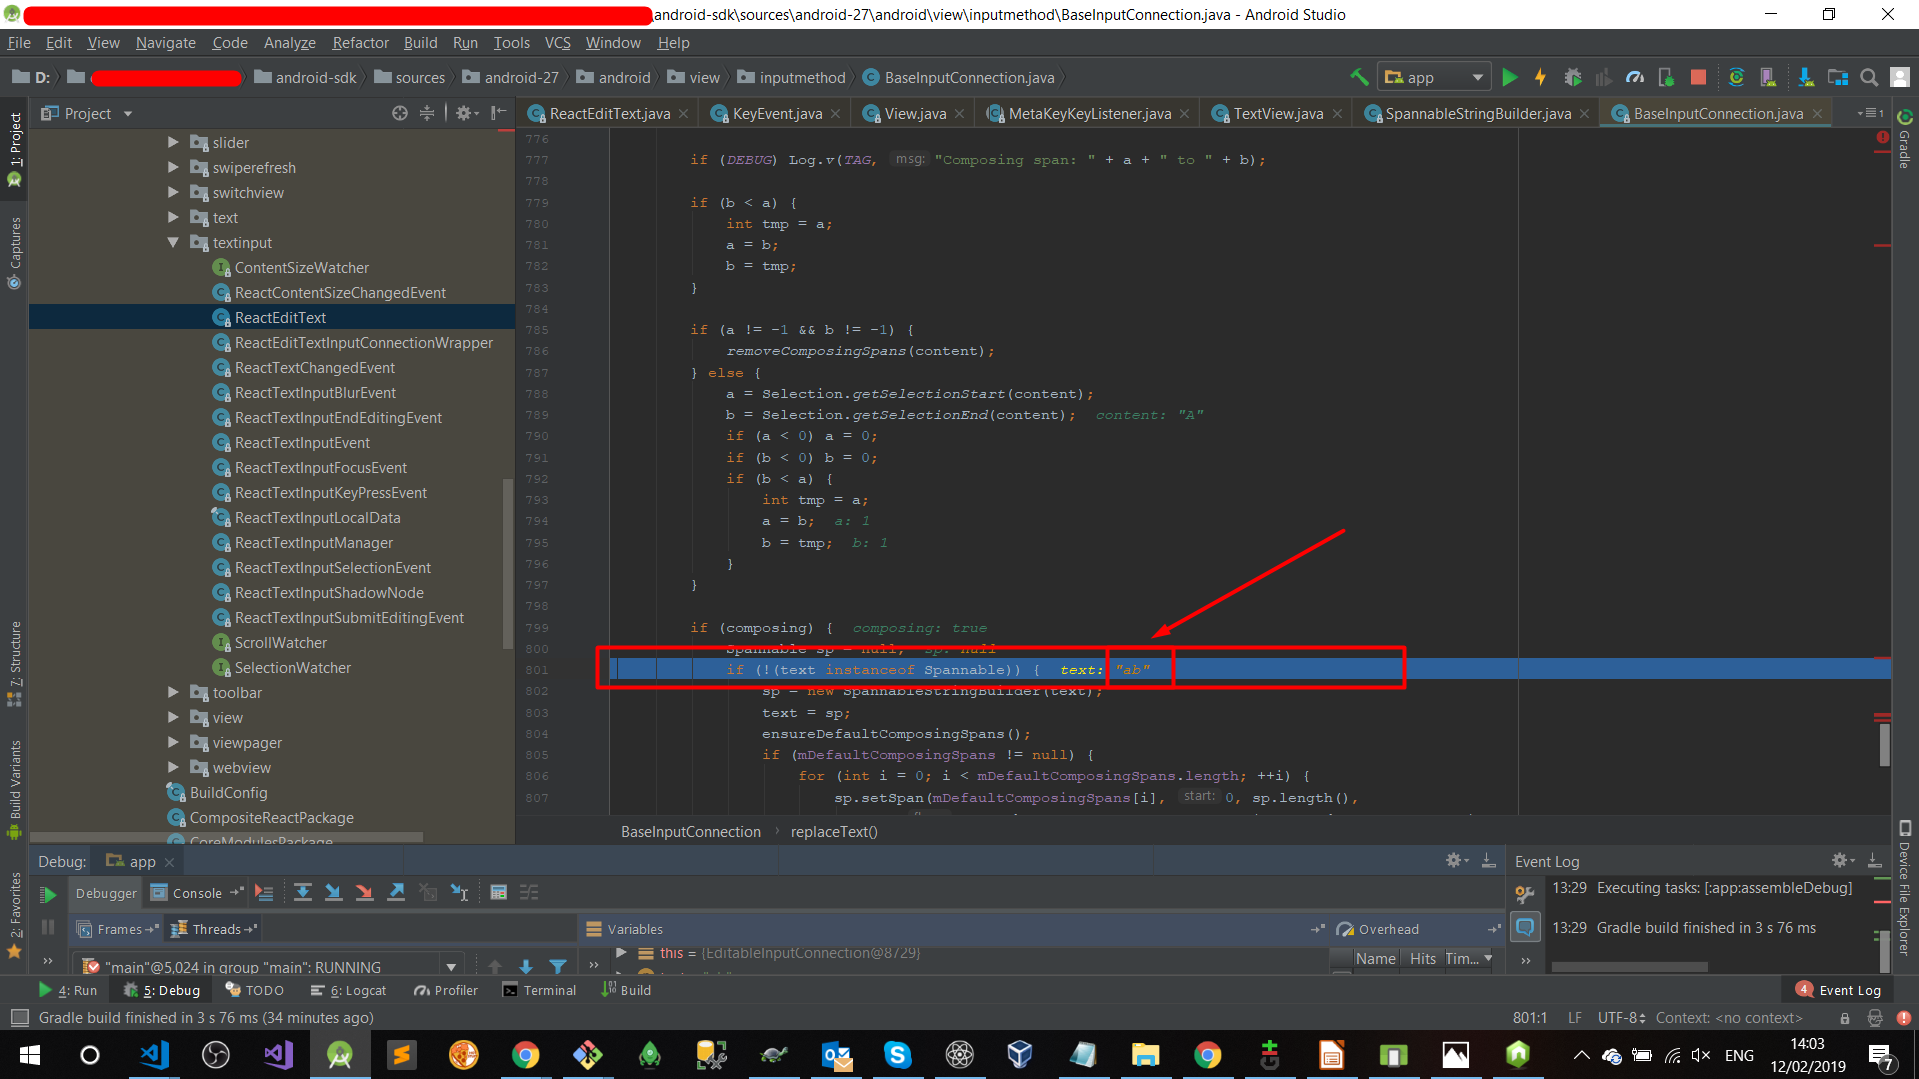Click Step Into debug icon

click(x=333, y=892)
